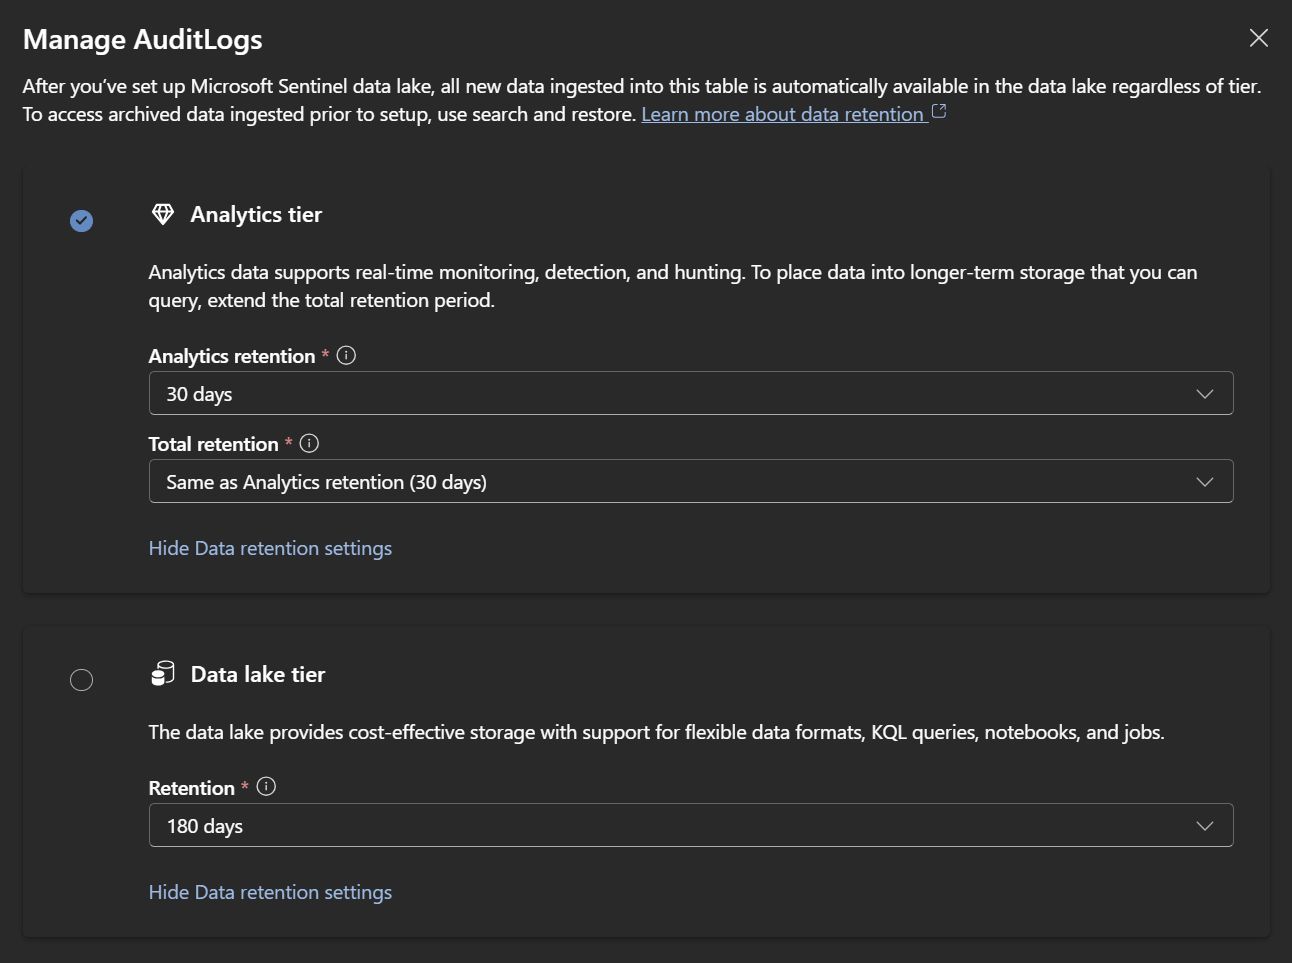The width and height of the screenshot is (1292, 963).
Task: Hide Analytics tier data retention settings
Action: (x=270, y=548)
